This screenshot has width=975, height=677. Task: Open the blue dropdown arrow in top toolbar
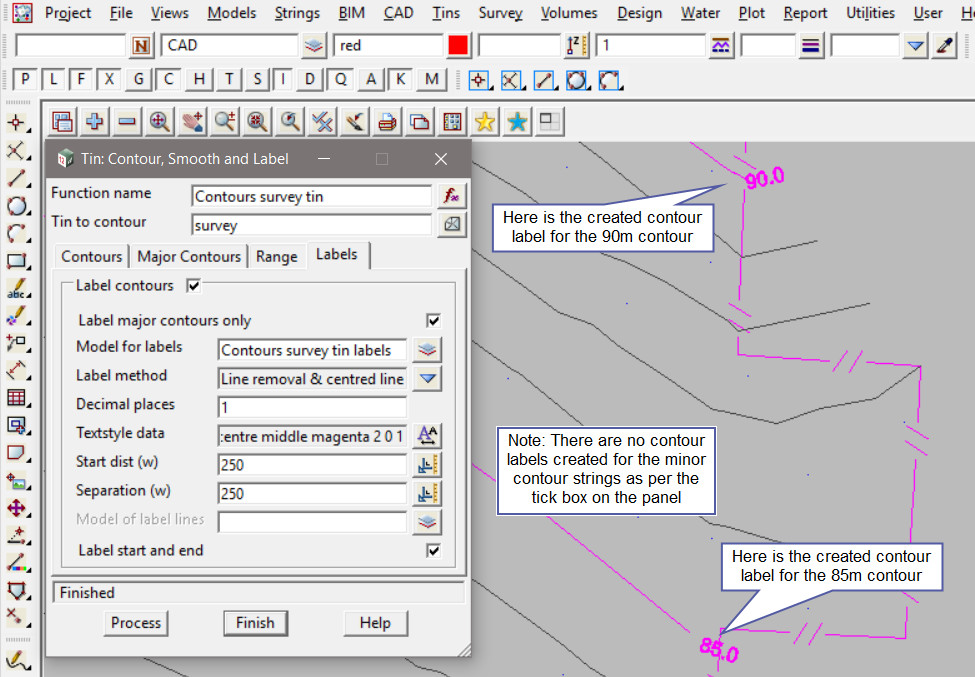[915, 45]
